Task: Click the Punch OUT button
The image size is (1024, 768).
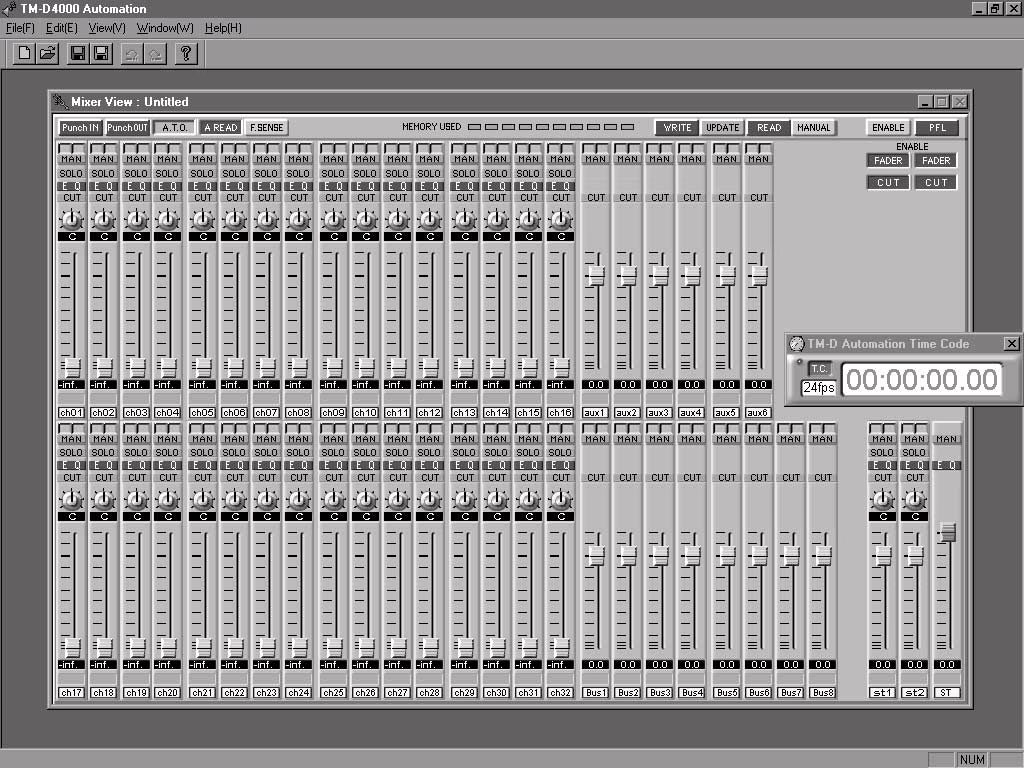Action: 127,127
